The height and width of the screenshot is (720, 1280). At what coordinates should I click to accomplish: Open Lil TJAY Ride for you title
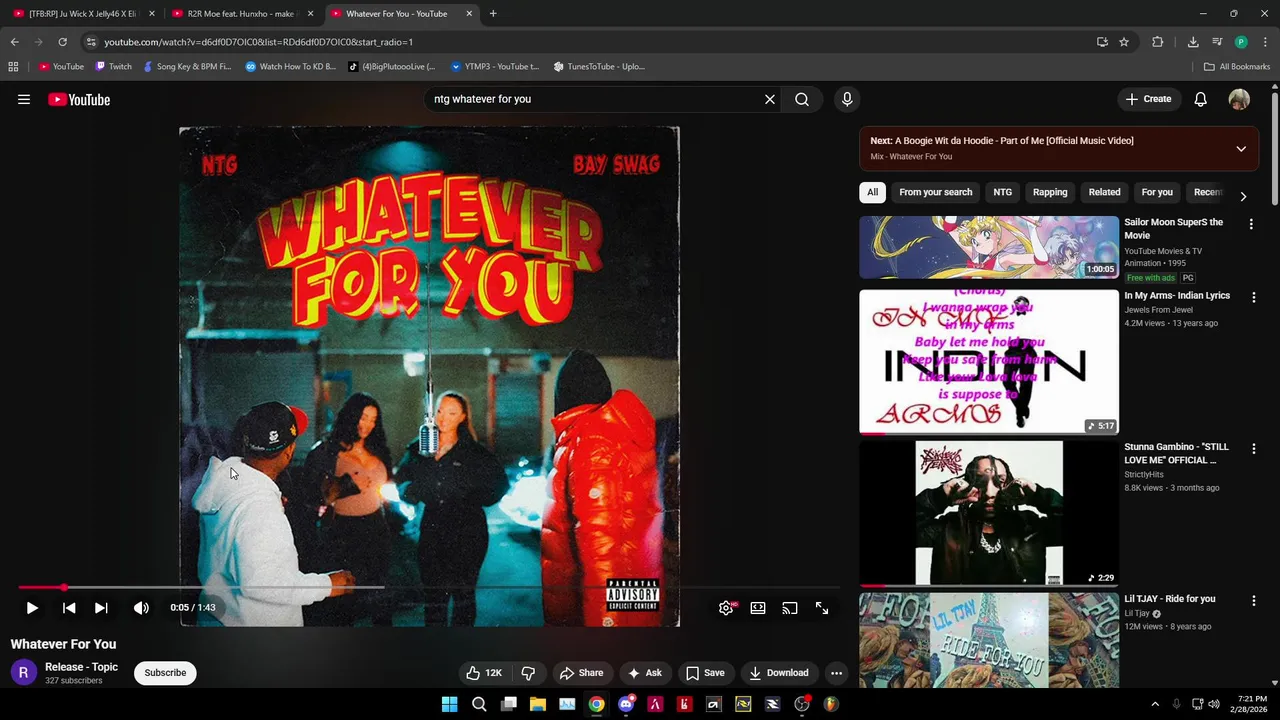(1169, 599)
